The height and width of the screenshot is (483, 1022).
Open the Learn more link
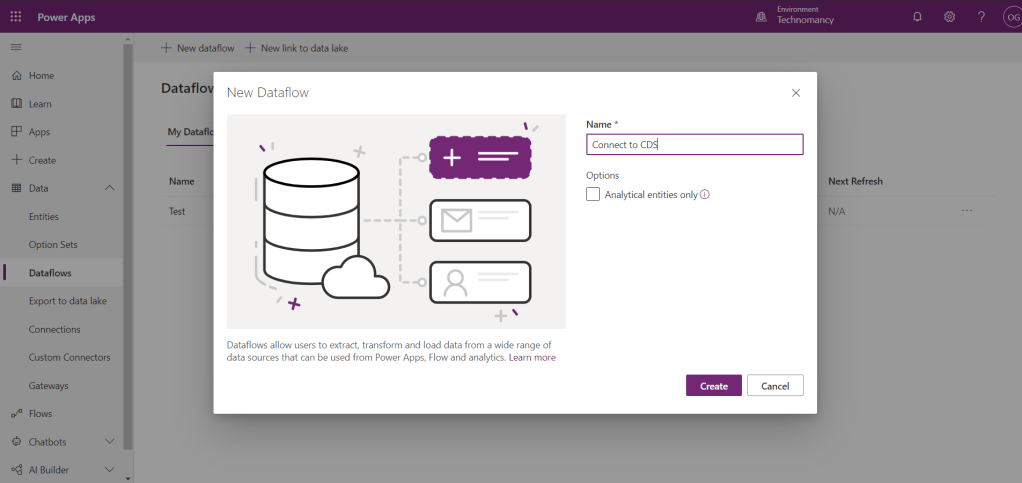coord(532,357)
